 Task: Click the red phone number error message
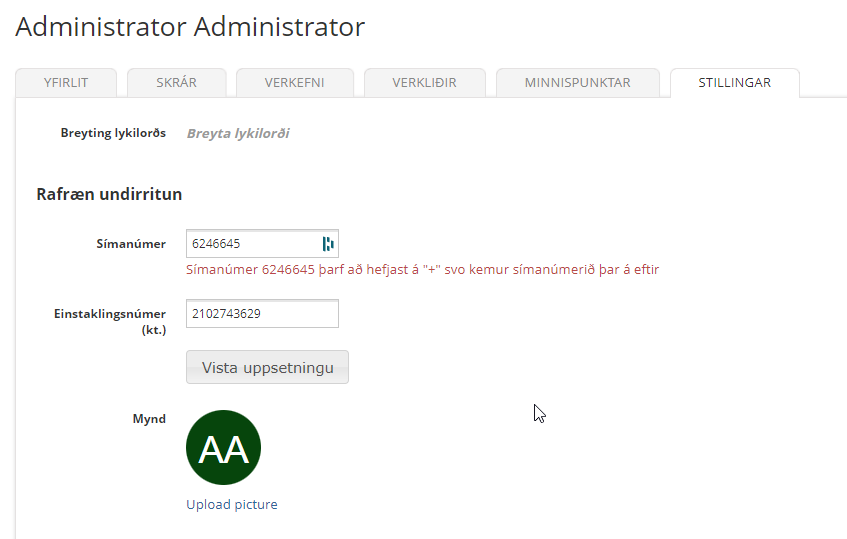click(x=422, y=269)
